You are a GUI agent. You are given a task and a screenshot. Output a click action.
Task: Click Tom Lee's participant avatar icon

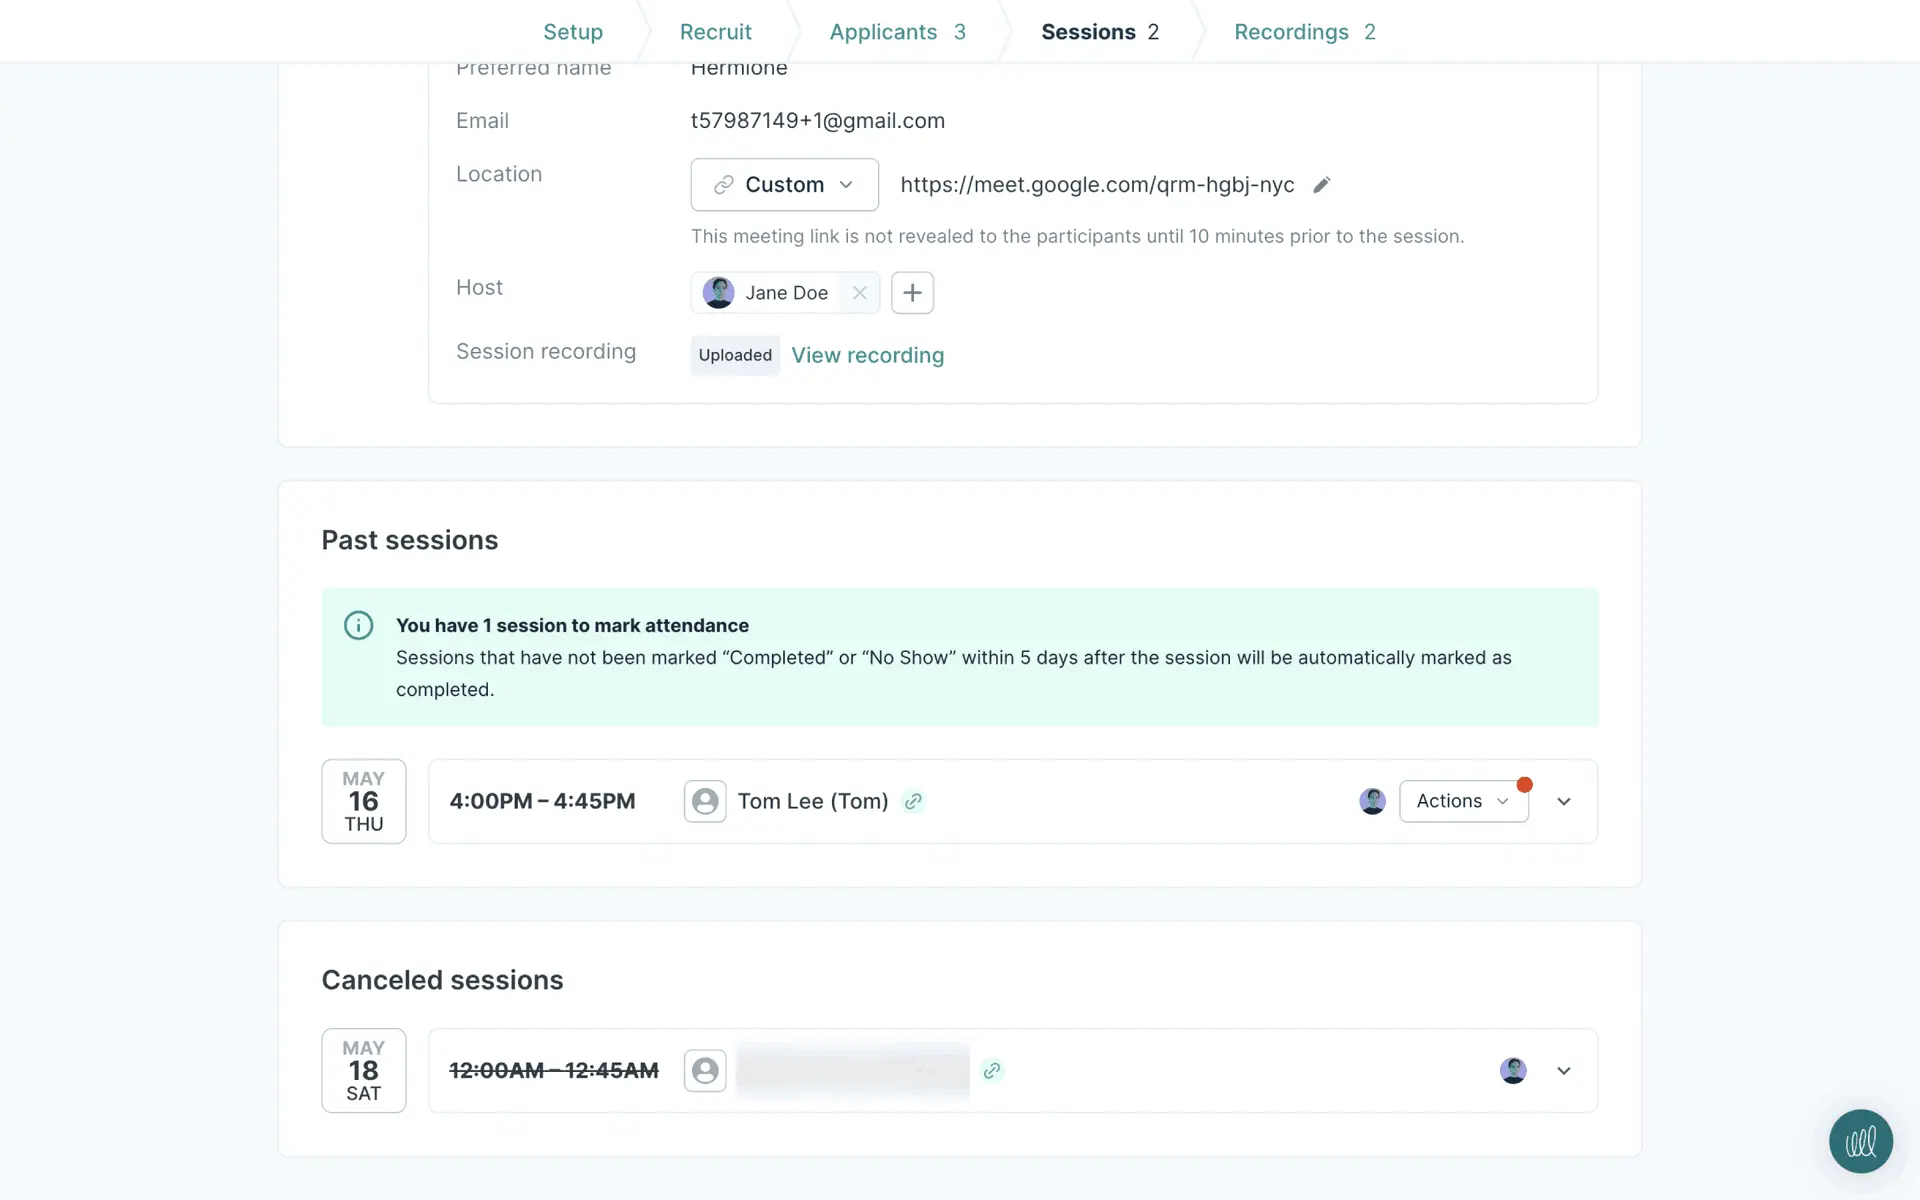[x=705, y=801]
